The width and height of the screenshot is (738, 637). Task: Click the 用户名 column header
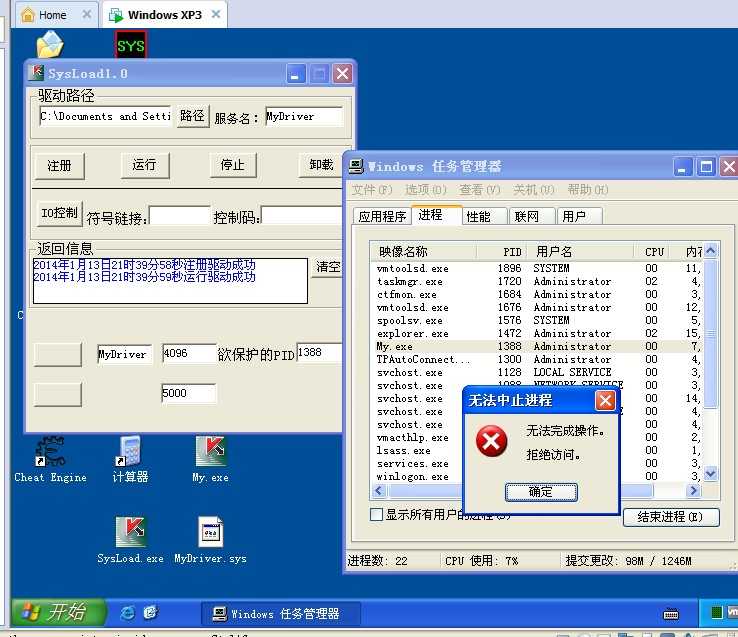click(581, 252)
